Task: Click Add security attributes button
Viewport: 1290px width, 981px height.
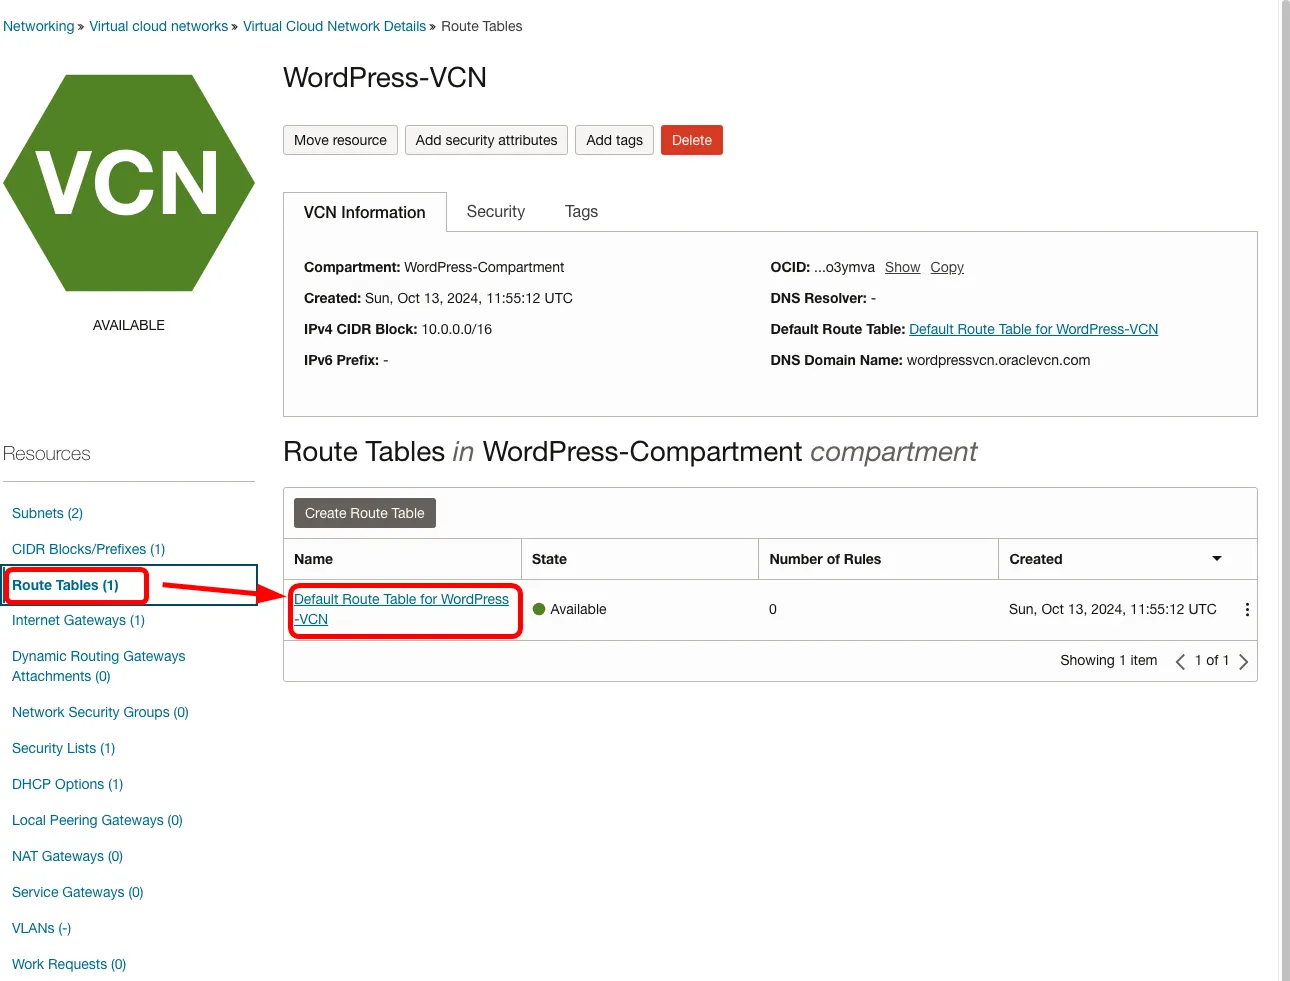Action: pyautogui.click(x=487, y=140)
